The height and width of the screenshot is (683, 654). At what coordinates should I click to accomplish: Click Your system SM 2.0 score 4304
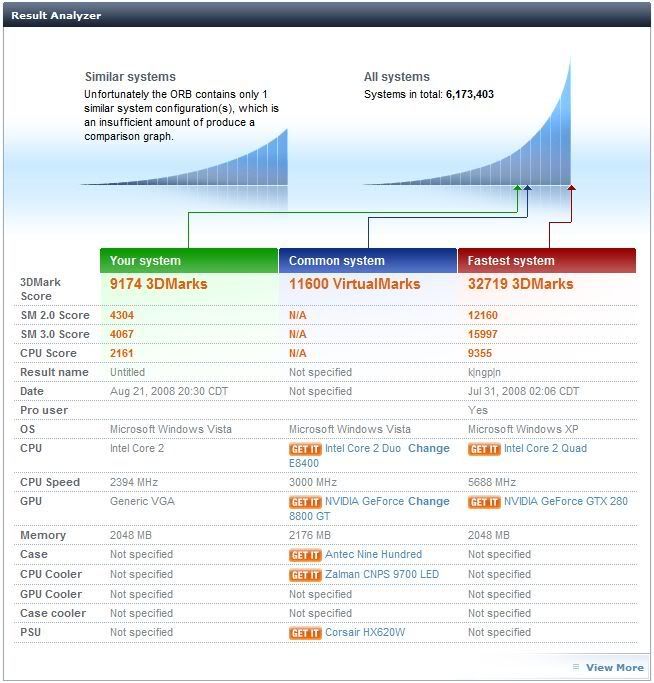(x=122, y=315)
